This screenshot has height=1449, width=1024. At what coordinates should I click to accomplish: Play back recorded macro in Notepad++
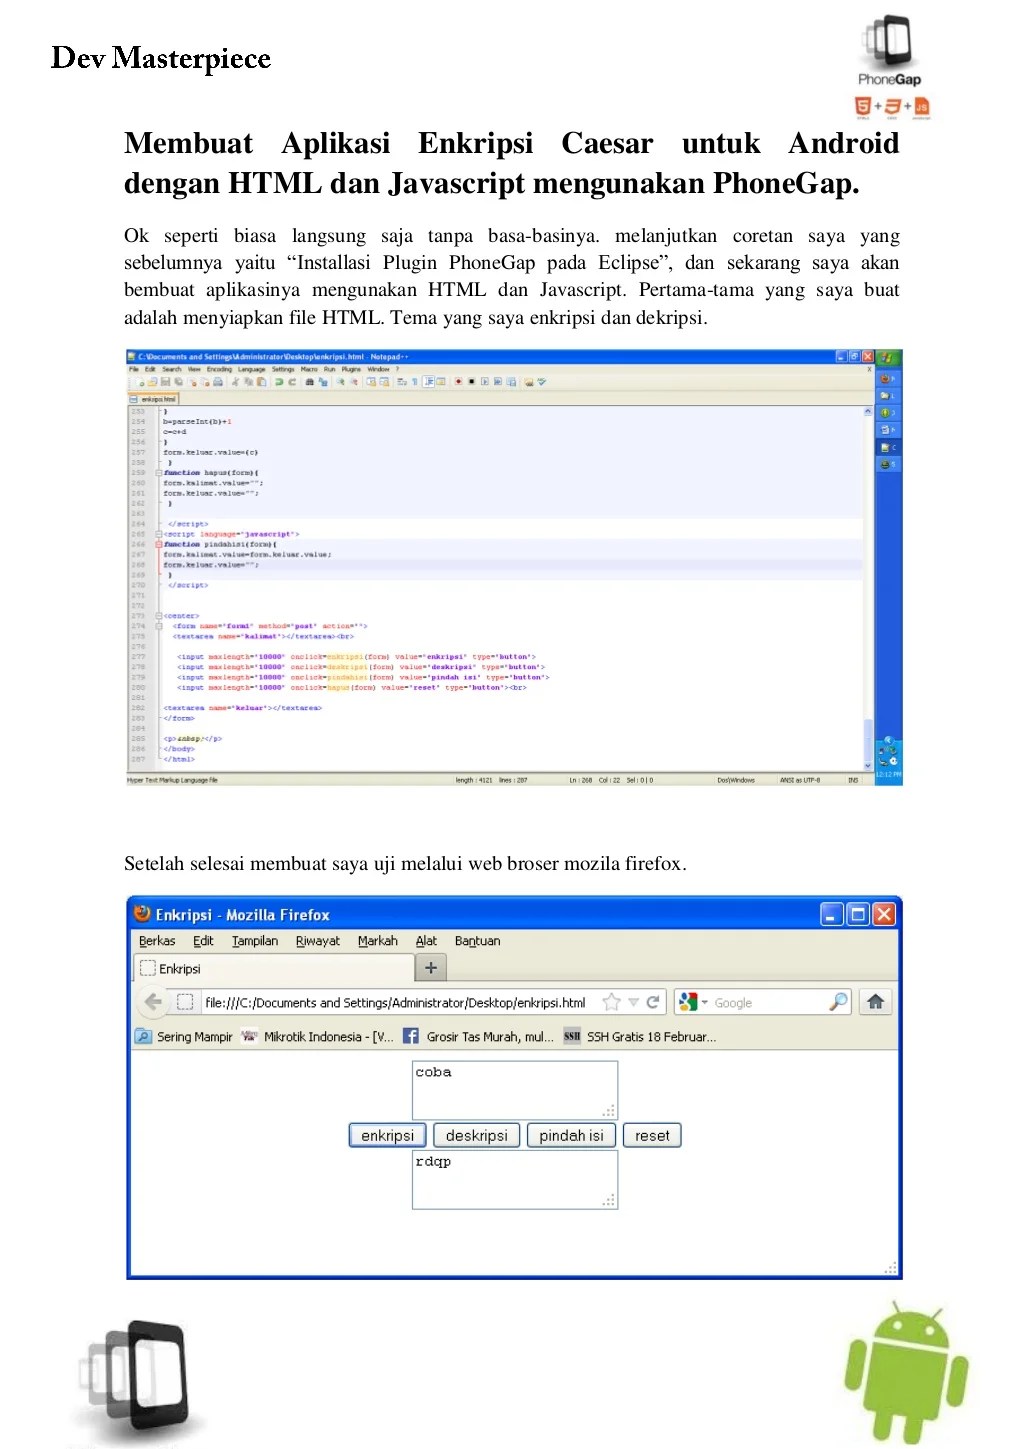click(x=485, y=381)
